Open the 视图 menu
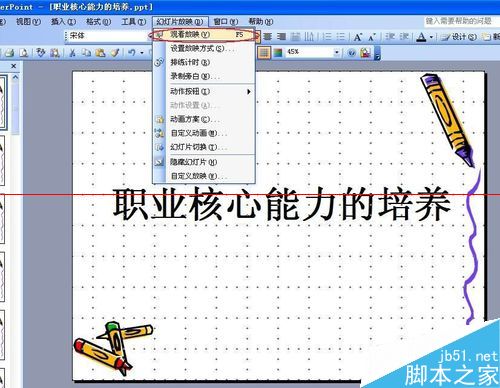The height and width of the screenshot is (388, 500). [x=28, y=22]
